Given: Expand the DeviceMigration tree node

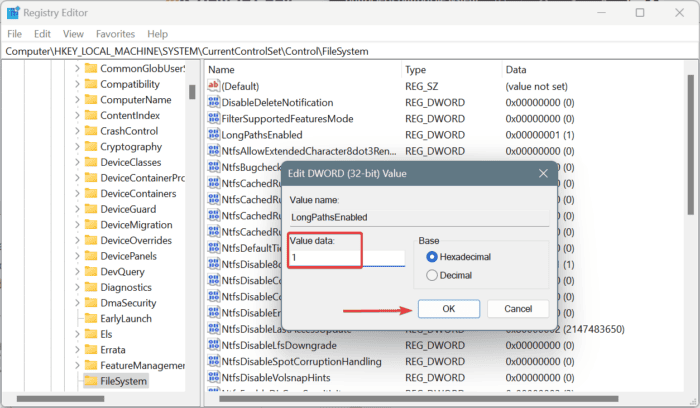Looking at the screenshot, I should point(77,225).
